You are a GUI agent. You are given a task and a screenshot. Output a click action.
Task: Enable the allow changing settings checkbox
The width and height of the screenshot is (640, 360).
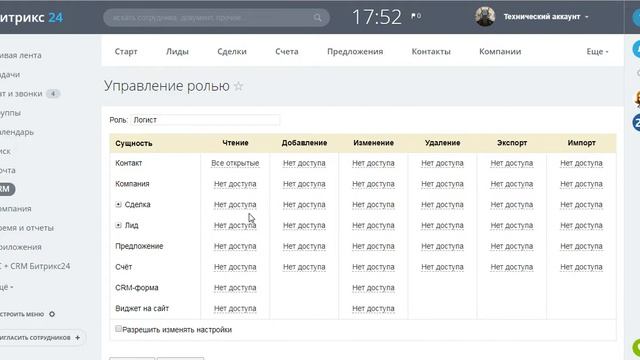tap(118, 329)
